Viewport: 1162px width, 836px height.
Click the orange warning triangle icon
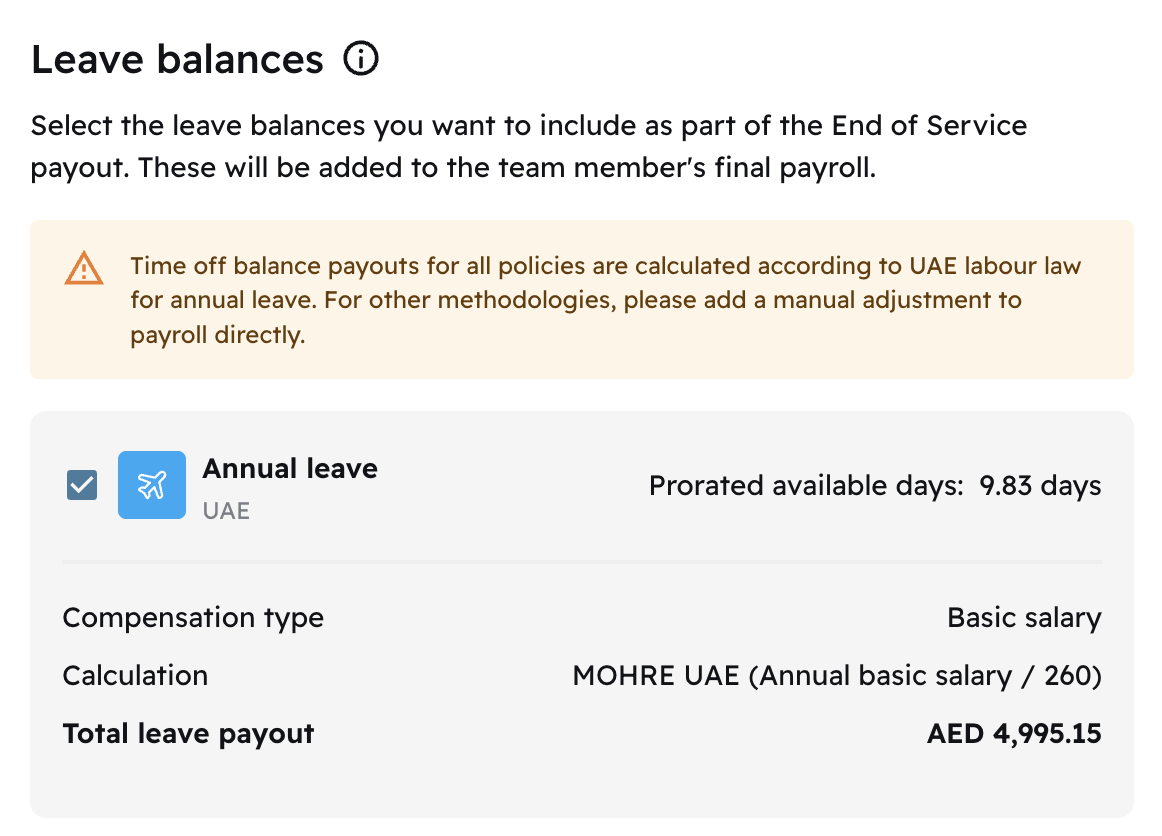tap(84, 268)
